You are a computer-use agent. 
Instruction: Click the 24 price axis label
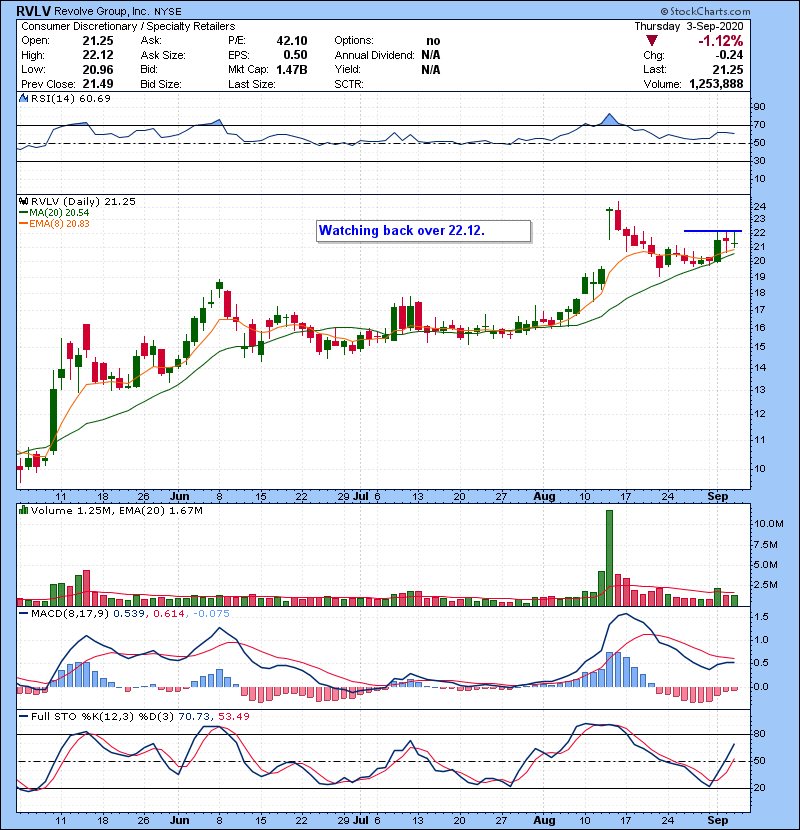pos(759,206)
